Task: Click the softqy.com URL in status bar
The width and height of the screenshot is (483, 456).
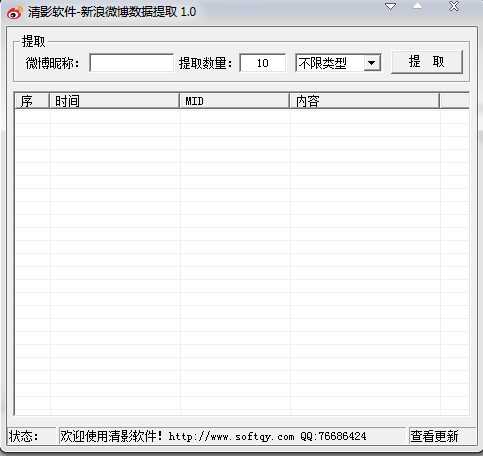Action: [231, 436]
